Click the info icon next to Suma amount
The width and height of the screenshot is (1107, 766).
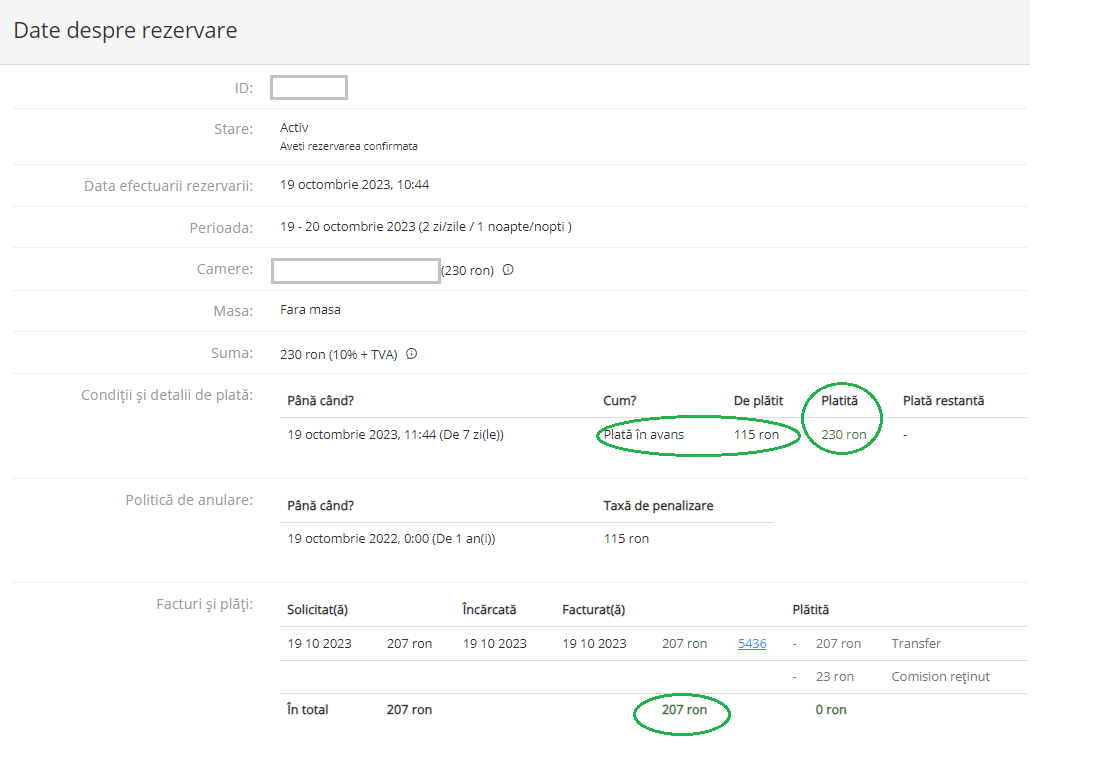click(x=411, y=353)
